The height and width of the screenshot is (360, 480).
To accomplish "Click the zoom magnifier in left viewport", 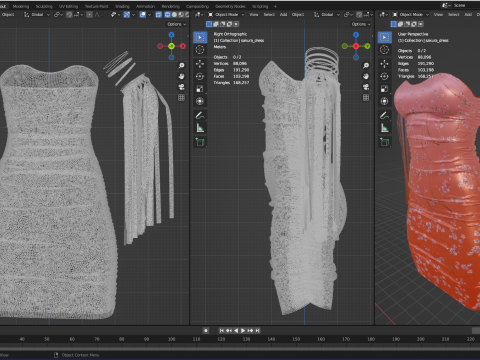I will [181, 66].
